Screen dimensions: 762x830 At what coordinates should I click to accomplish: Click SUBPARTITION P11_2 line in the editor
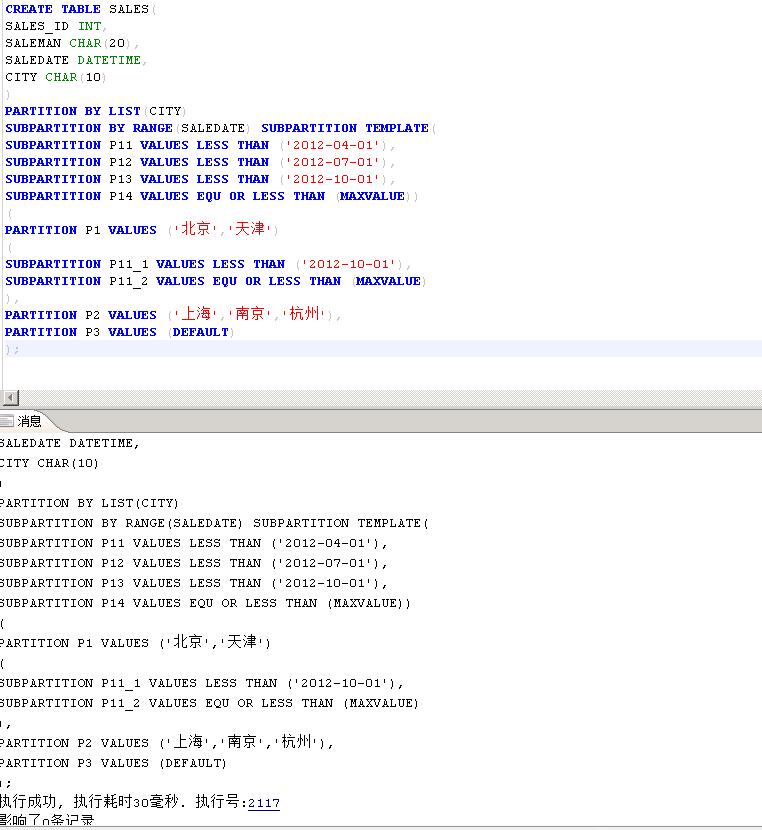[x=215, y=281]
